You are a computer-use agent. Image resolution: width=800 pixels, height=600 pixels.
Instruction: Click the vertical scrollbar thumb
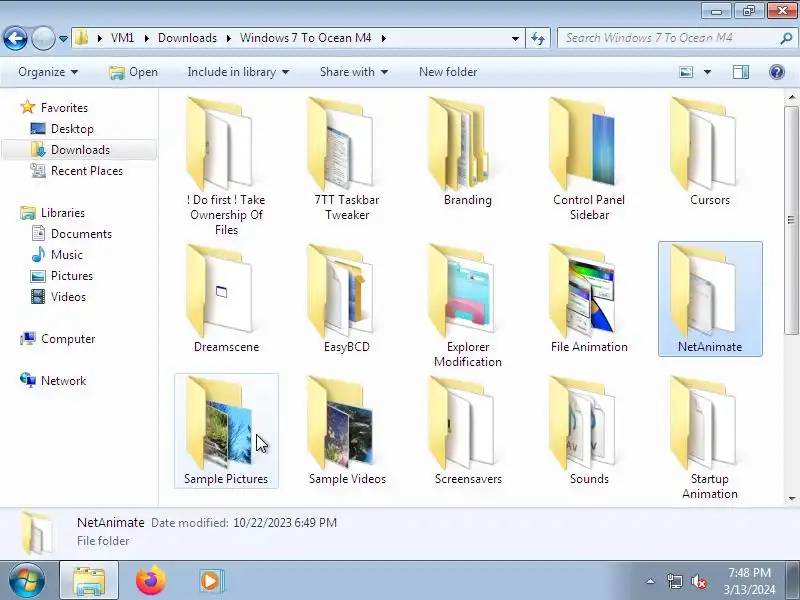click(791, 220)
